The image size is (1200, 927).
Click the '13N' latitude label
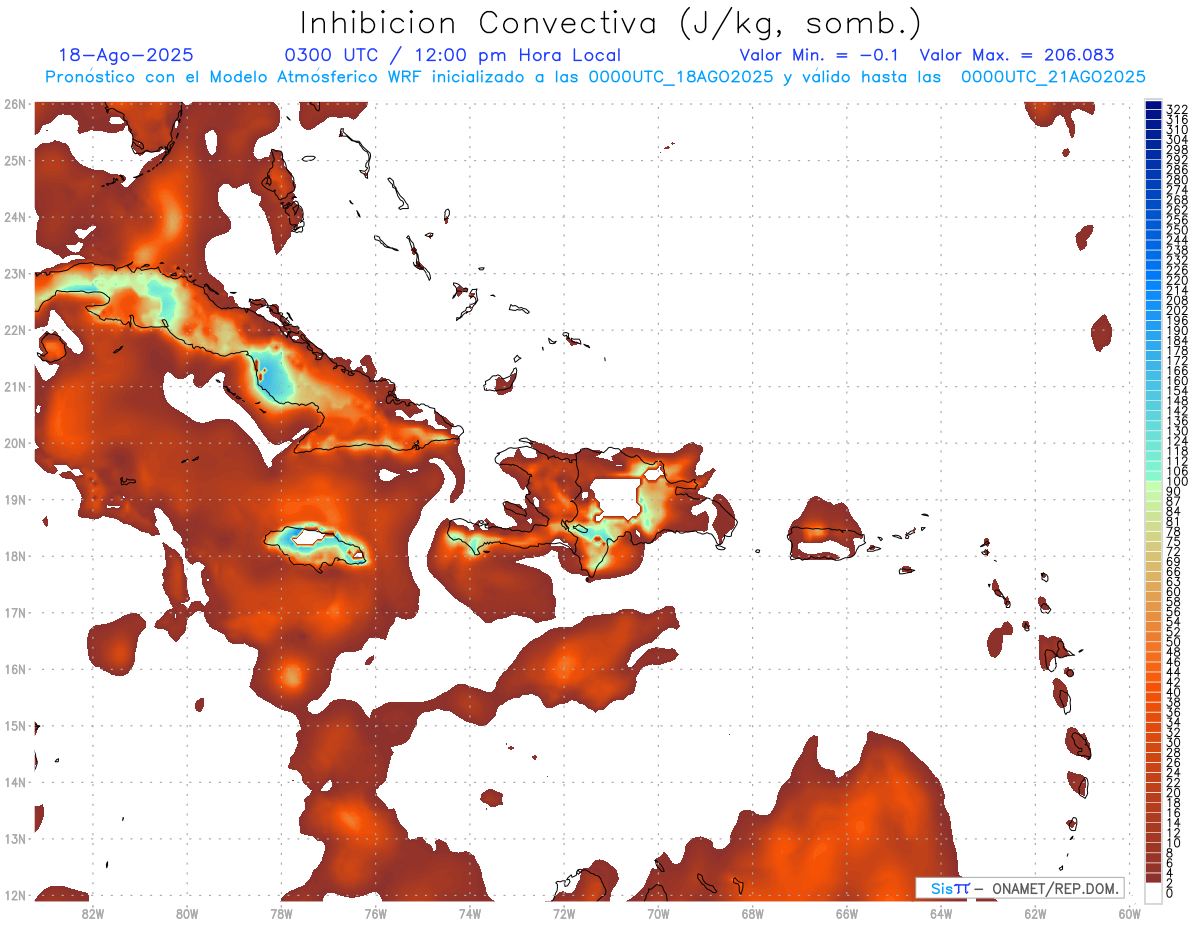(x=15, y=839)
